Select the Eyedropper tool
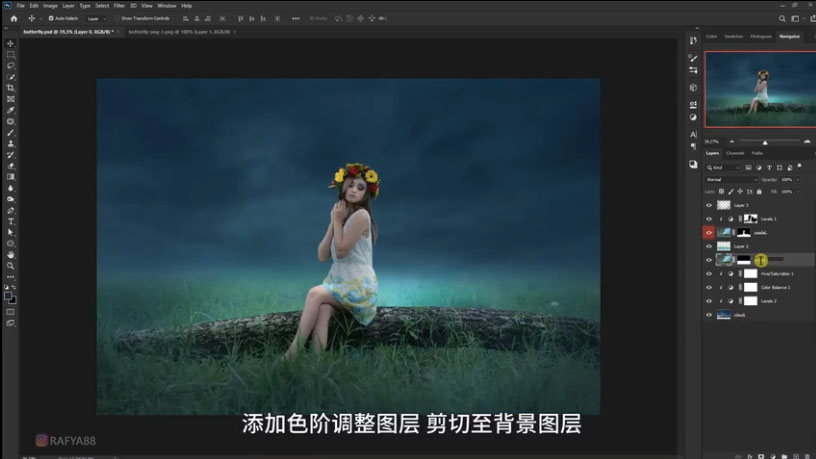Screen dimensions: 816x459 [10, 110]
